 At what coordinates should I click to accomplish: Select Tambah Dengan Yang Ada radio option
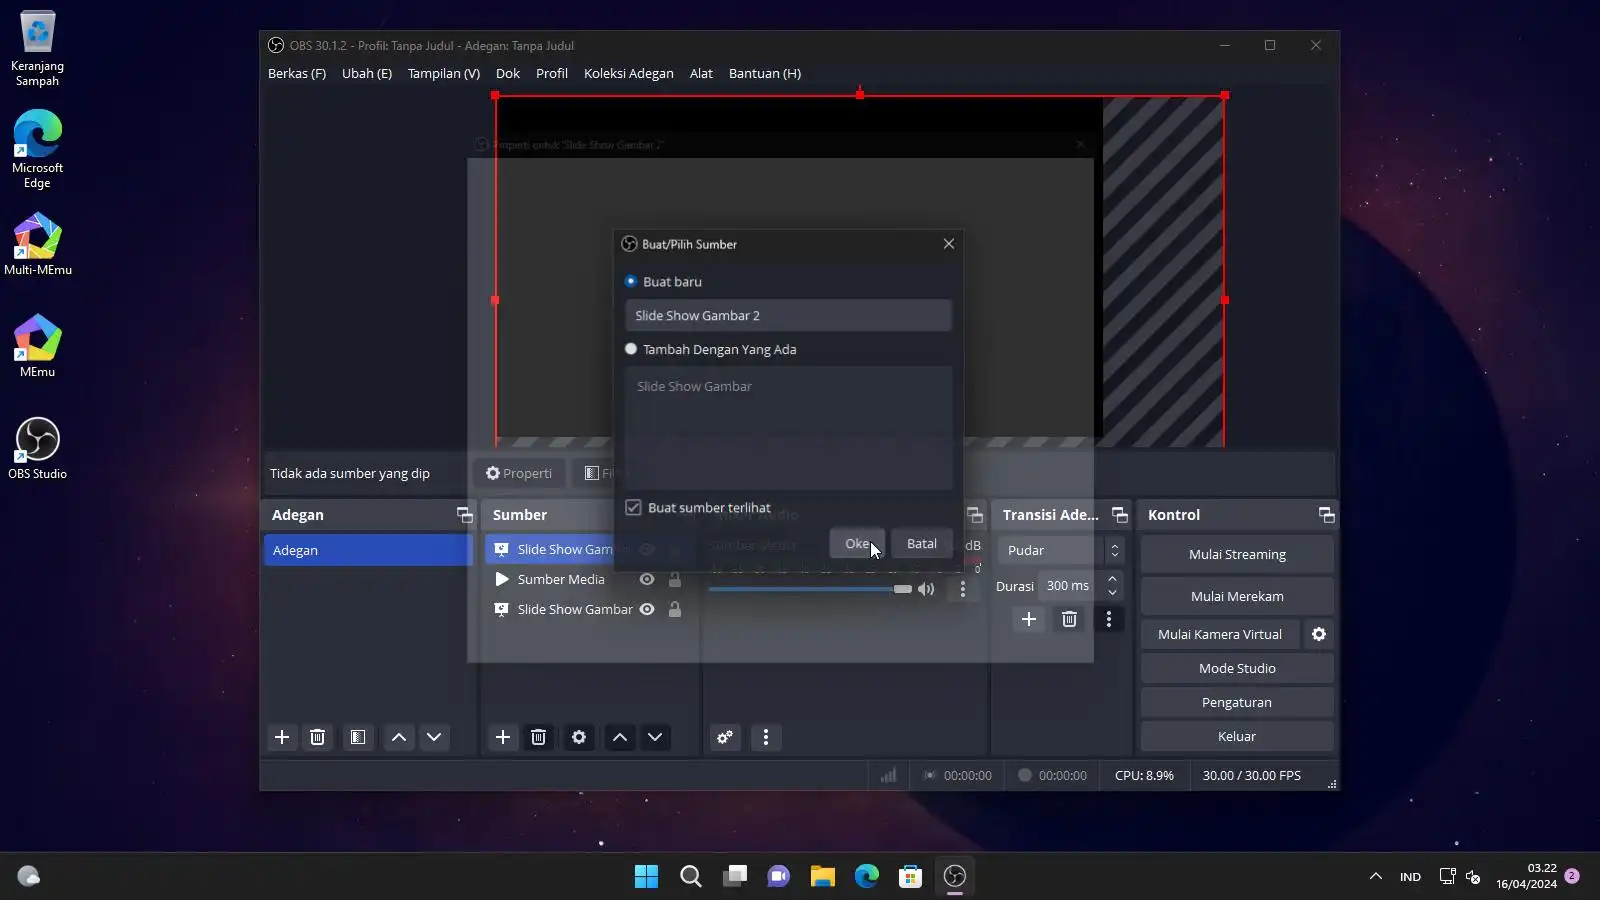(631, 349)
